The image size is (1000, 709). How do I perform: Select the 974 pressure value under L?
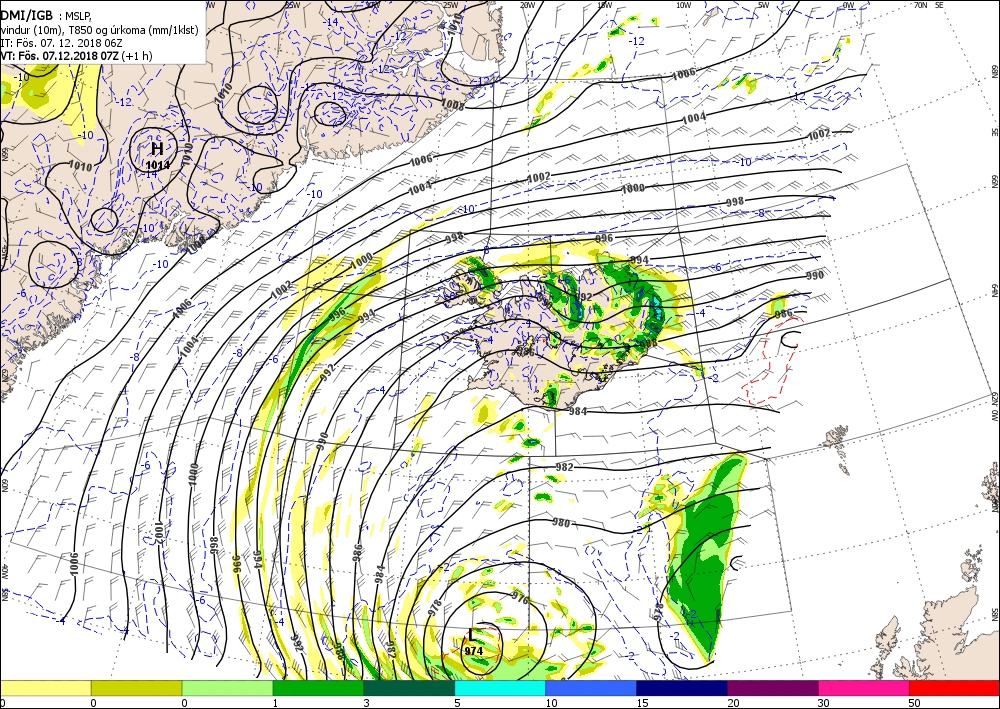(473, 651)
